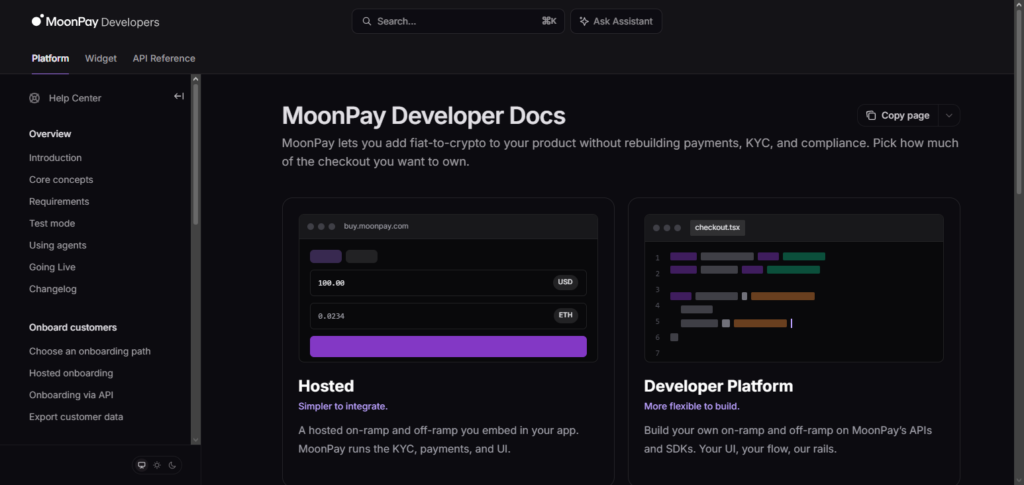Image resolution: width=1024 pixels, height=485 pixels.
Task: Click the copy icon in Copy page
Action: click(x=871, y=116)
